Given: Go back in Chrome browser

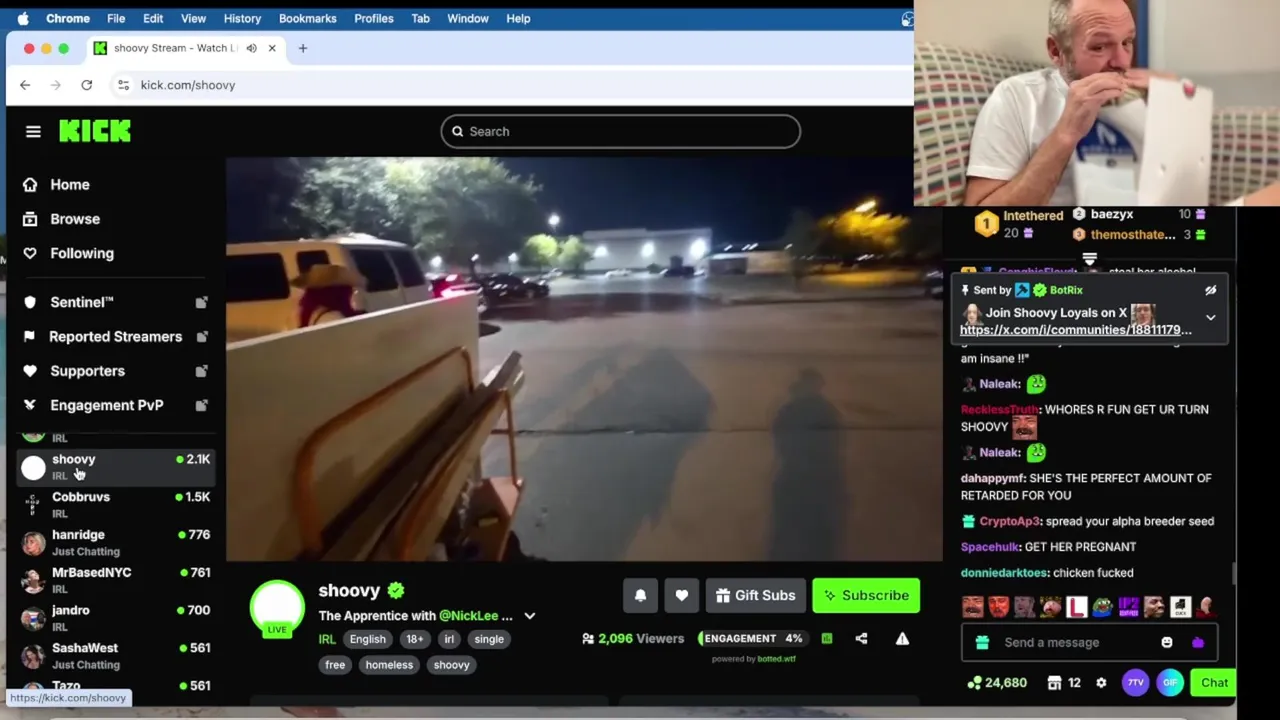Looking at the screenshot, I should (x=25, y=85).
